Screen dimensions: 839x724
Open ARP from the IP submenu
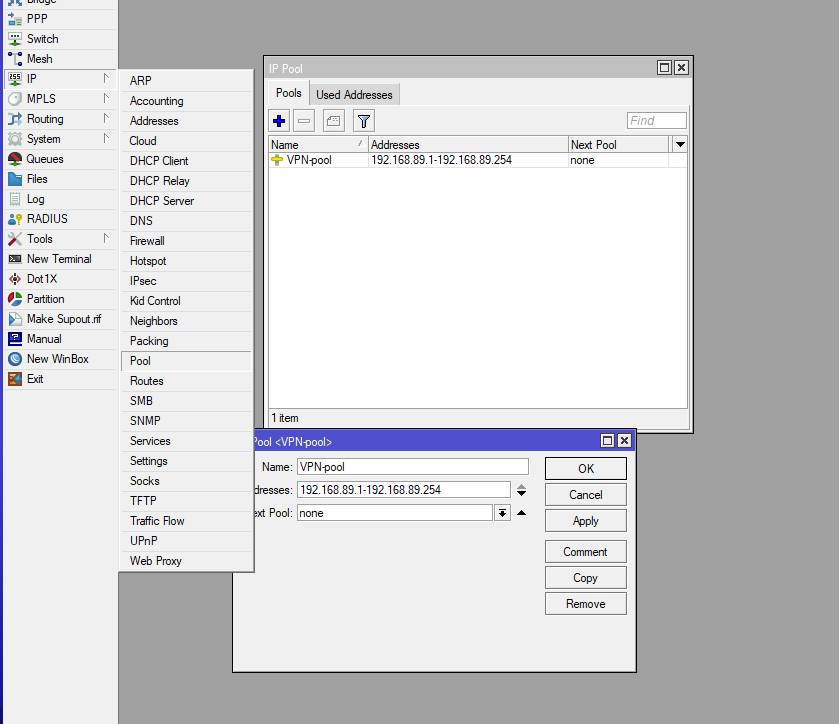(186, 81)
